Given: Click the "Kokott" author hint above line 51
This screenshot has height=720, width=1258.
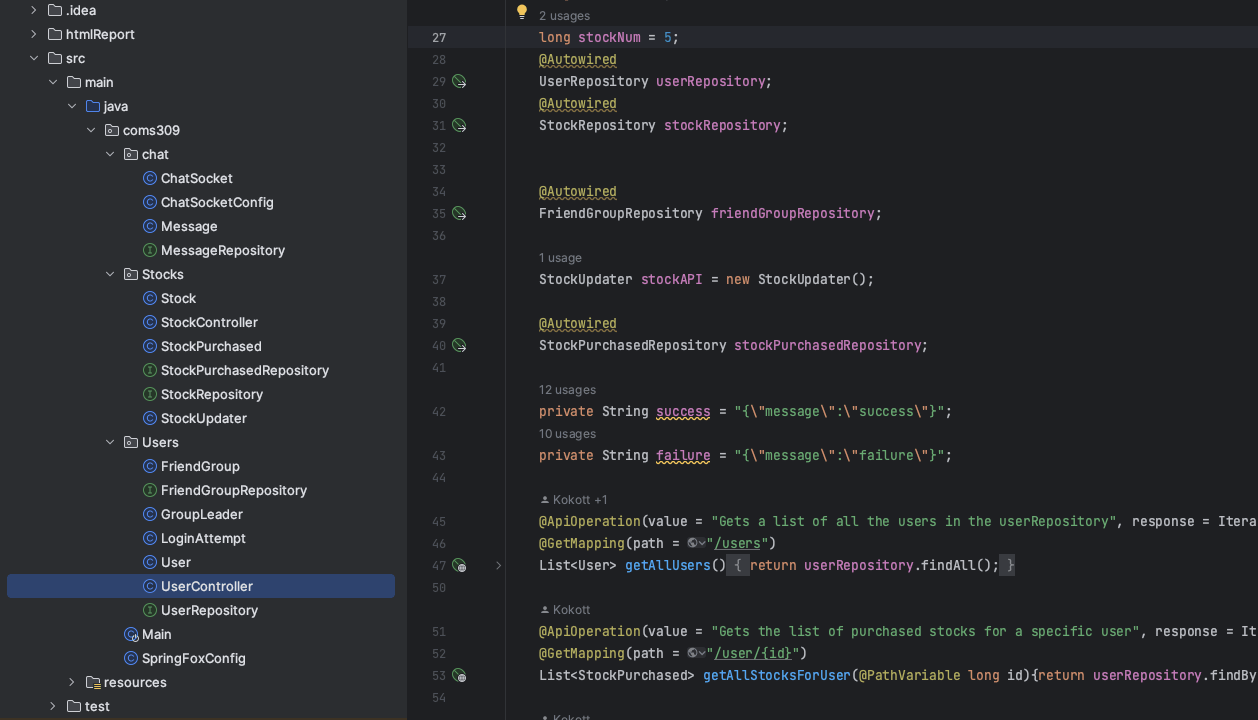Looking at the screenshot, I should (565, 610).
